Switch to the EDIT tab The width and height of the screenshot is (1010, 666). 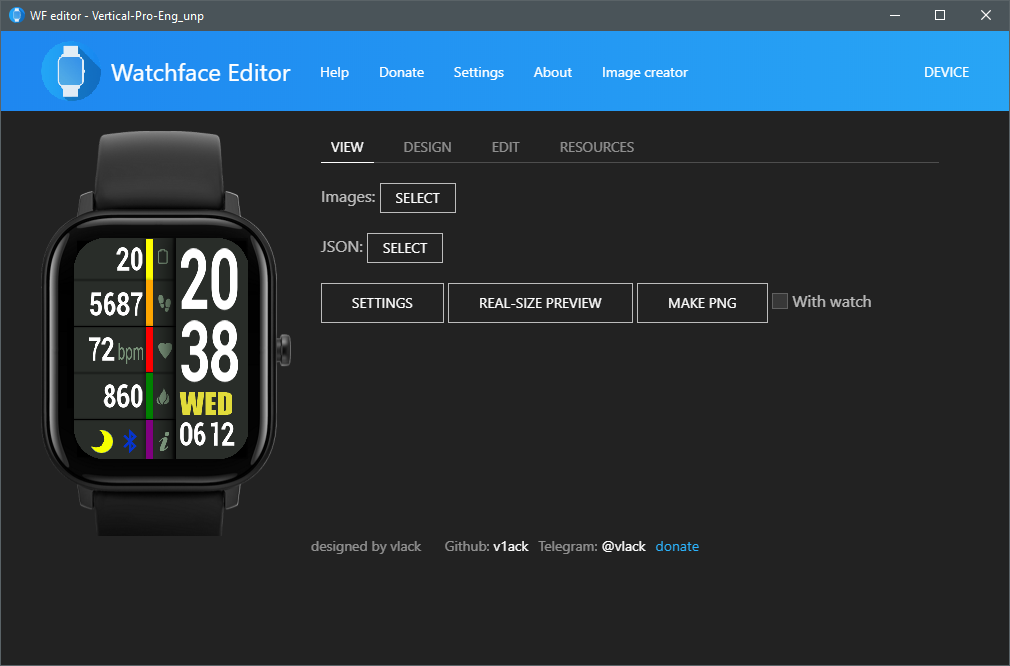505,147
